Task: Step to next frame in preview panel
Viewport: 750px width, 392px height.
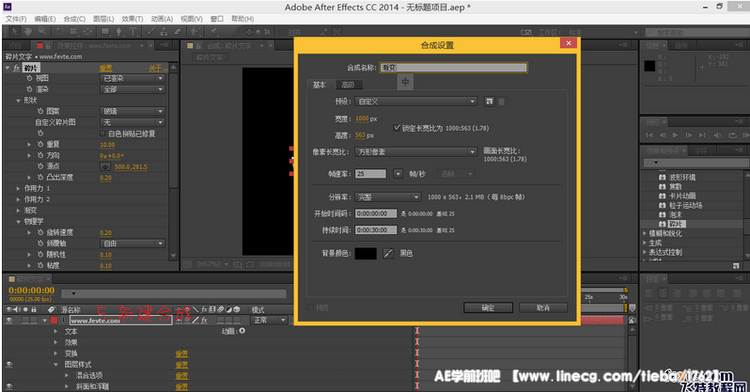Action: 689,135
